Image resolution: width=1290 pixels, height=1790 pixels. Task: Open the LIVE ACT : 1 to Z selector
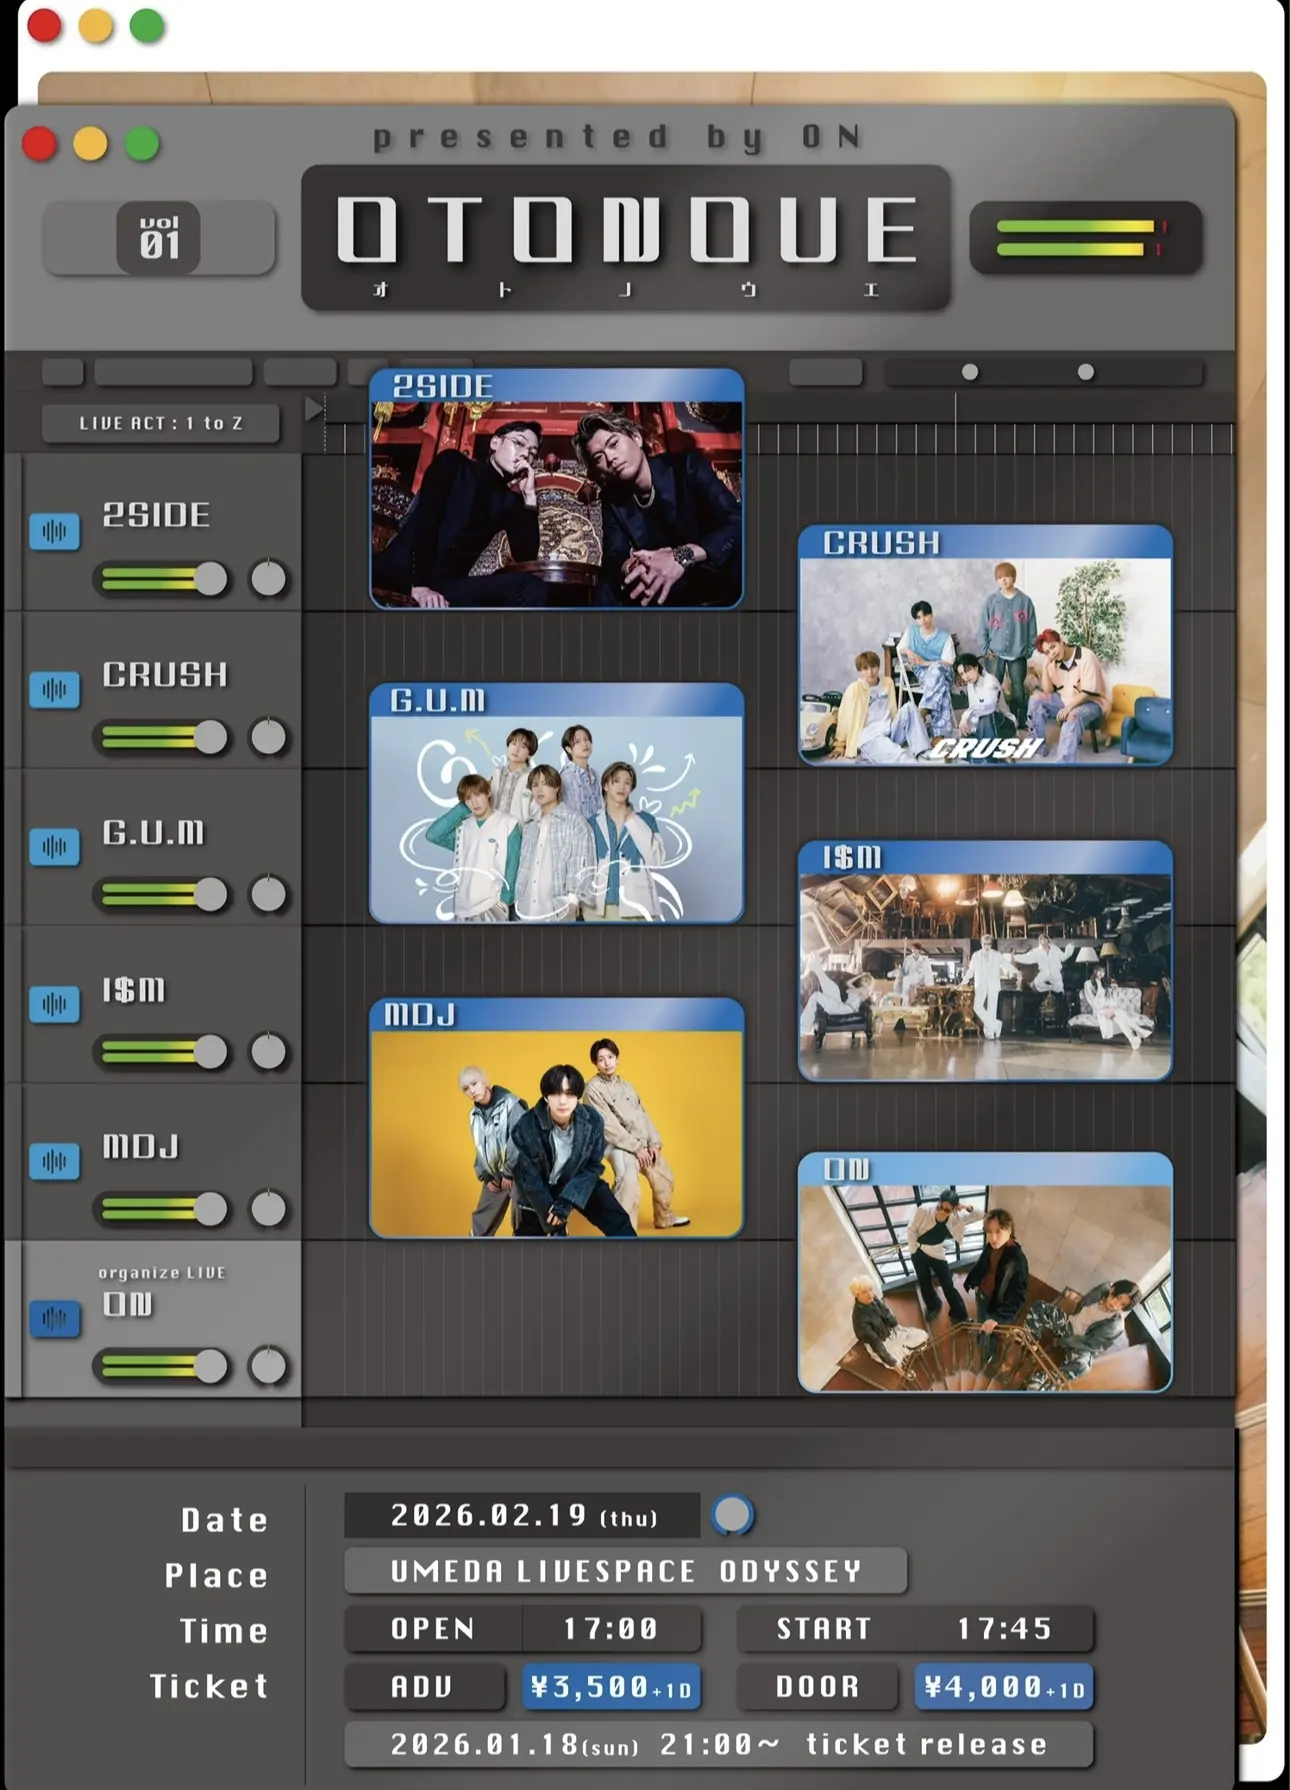161,423
